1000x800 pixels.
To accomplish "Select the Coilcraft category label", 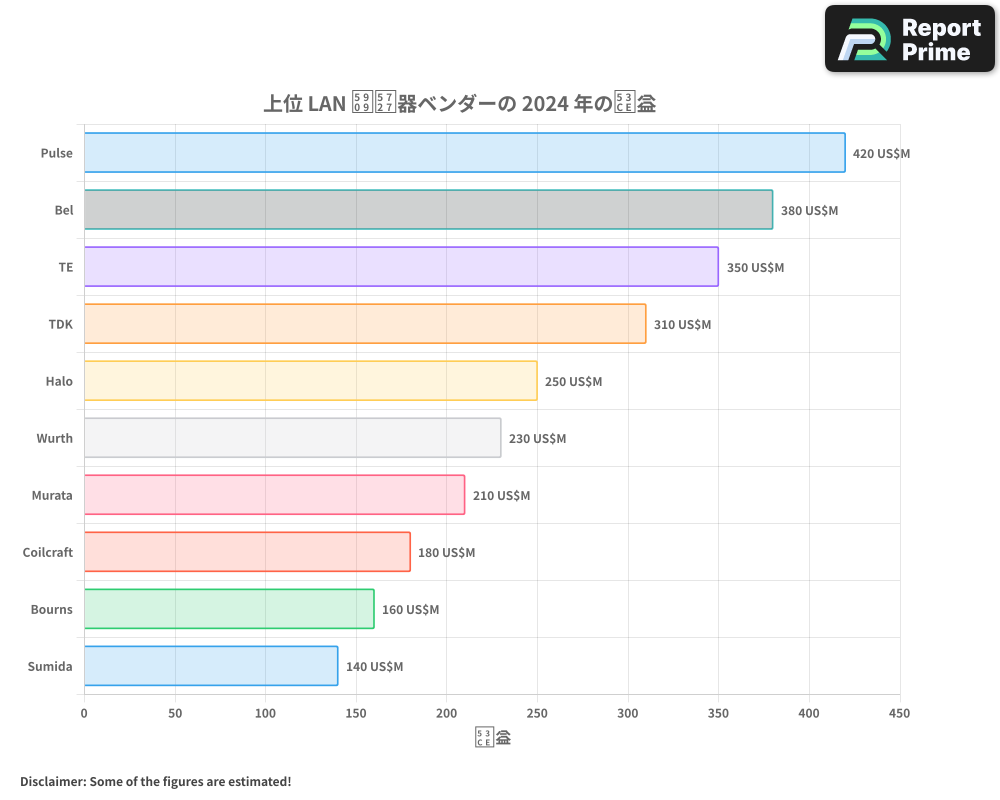I will pyautogui.click(x=48, y=553).
